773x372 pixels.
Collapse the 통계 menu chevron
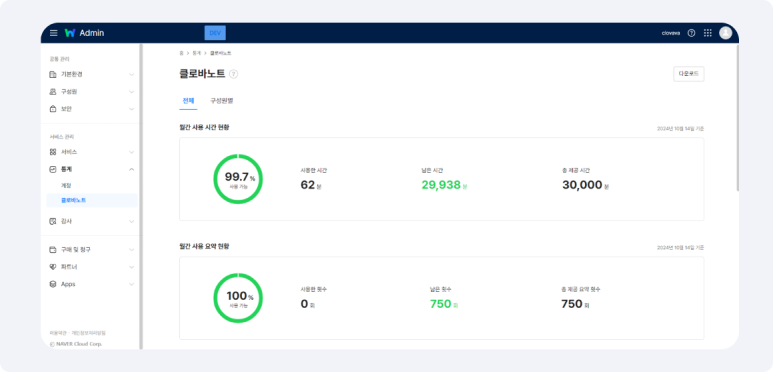(132, 169)
